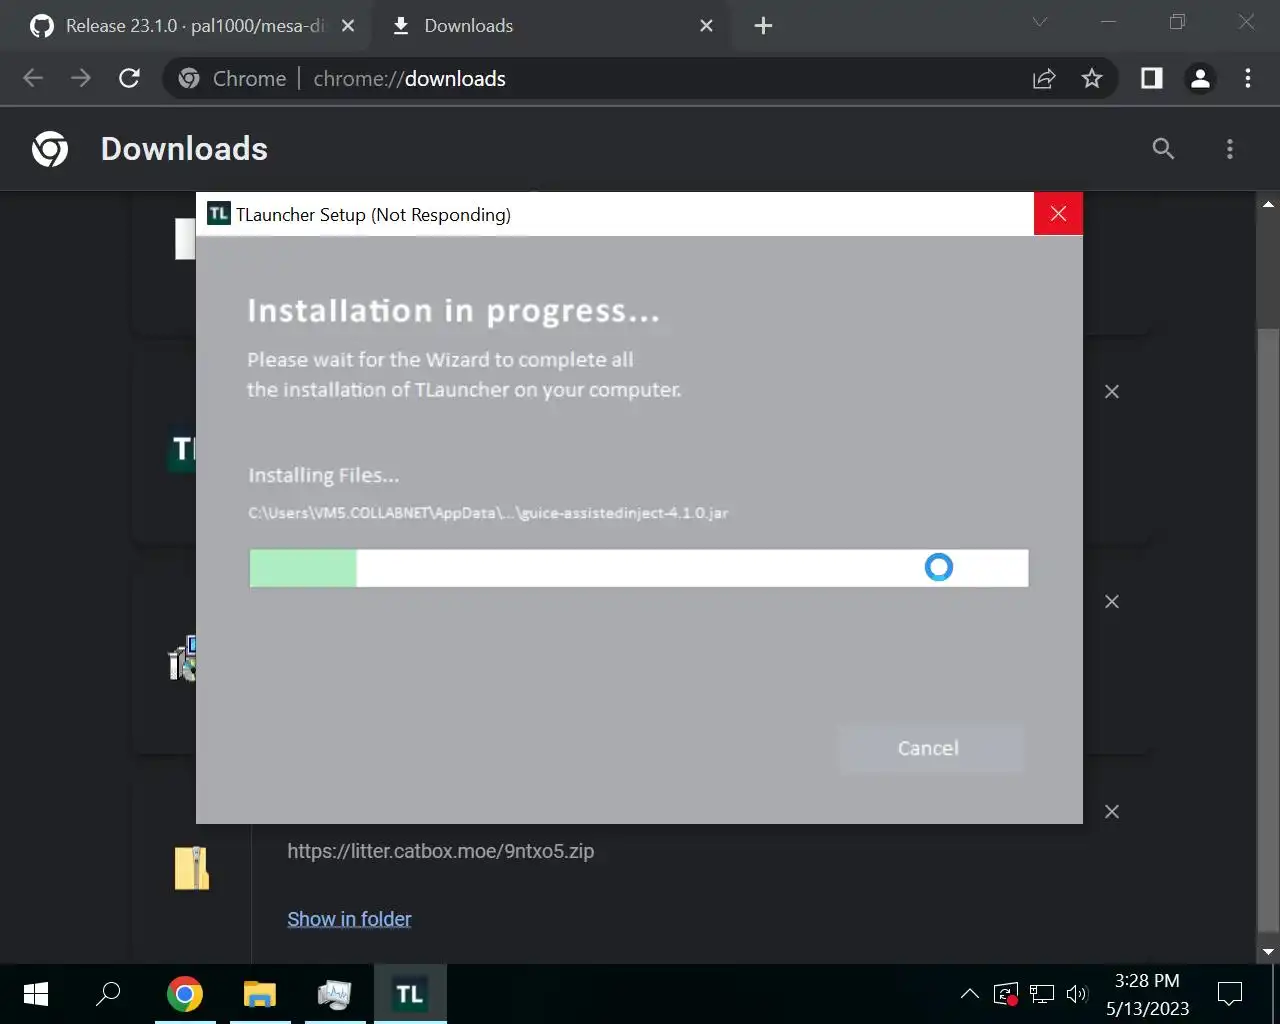Click the downloads page scrollbar thumb

pos(1269,630)
